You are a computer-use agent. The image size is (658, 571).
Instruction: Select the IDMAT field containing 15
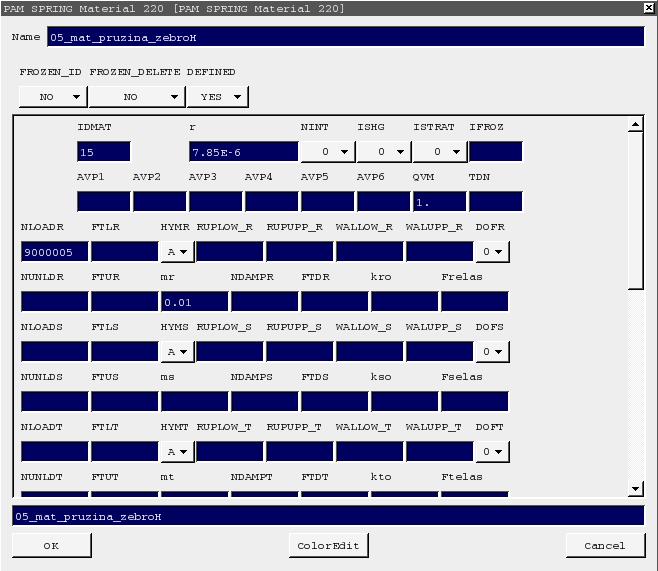pos(104,151)
